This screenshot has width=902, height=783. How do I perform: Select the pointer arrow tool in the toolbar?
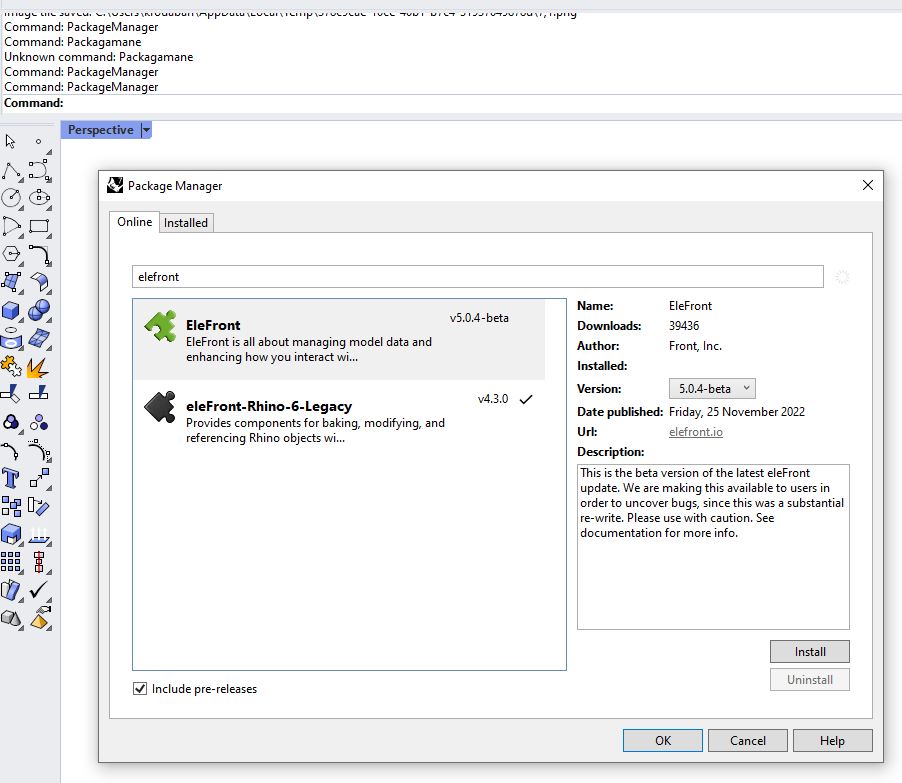(11, 142)
